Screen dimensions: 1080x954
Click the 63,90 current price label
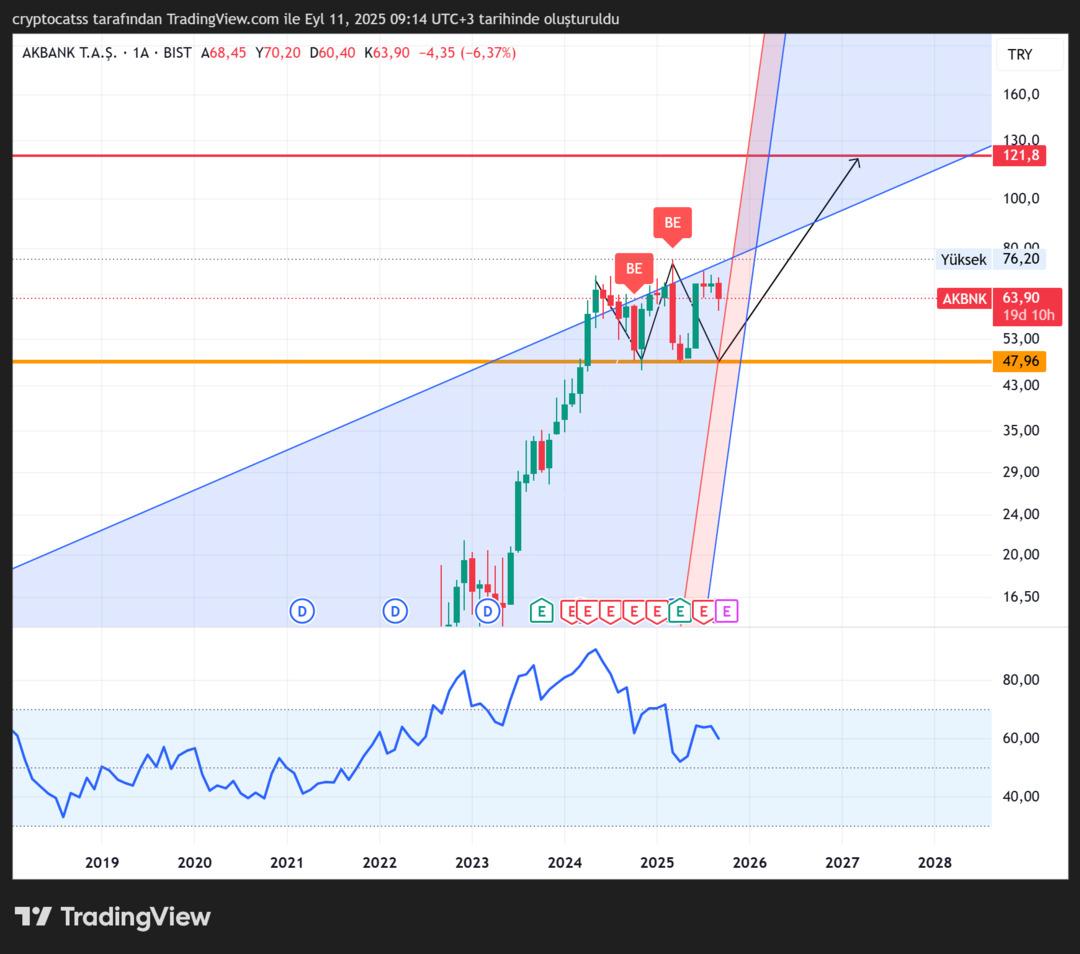[x=1021, y=298]
